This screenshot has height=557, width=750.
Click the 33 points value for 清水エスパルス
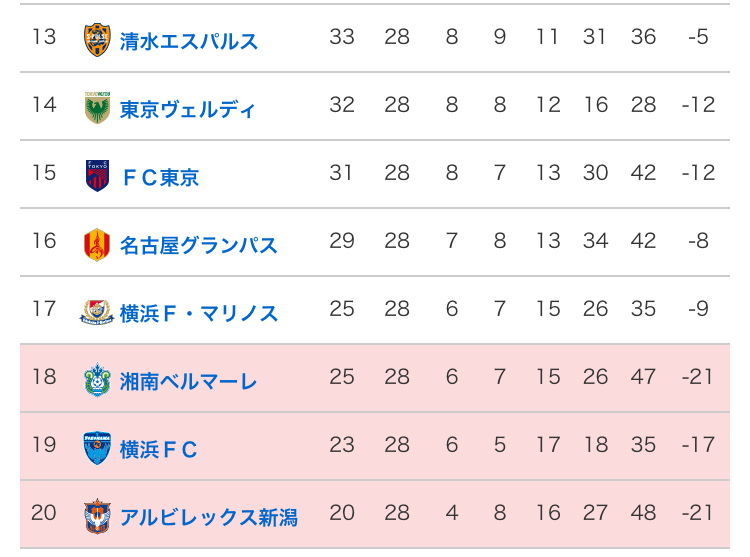342,37
